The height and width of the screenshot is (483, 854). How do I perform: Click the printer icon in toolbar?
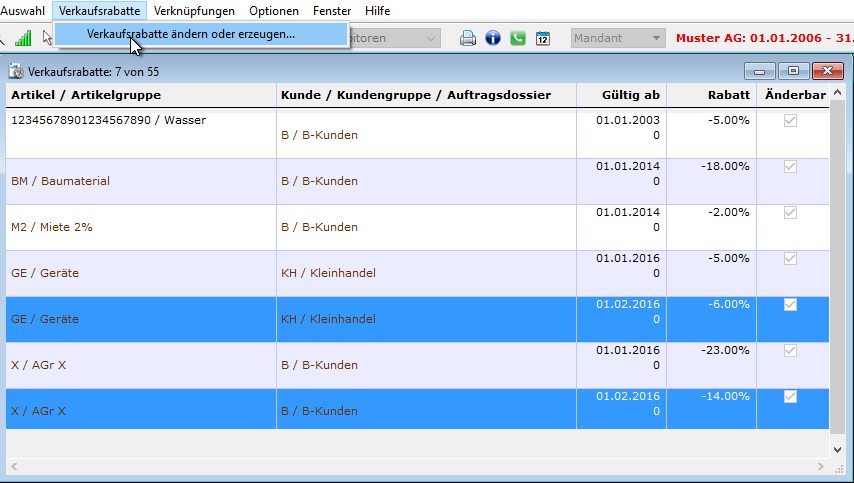(468, 38)
